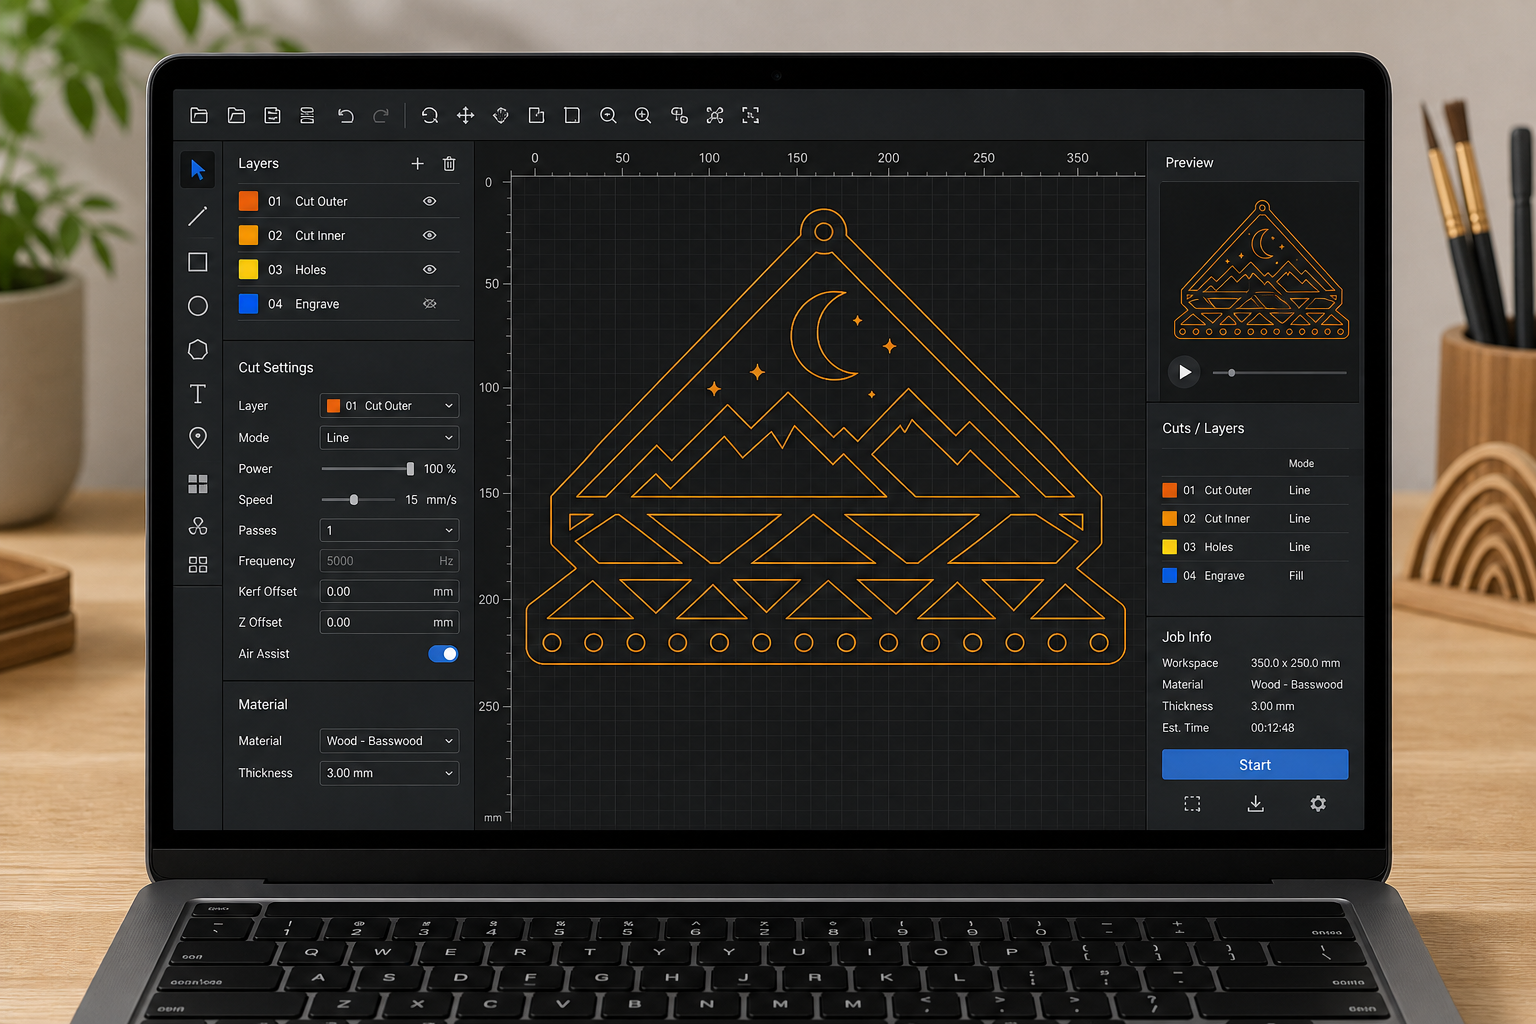
Task: Adjust the Speed slider handle
Action: [354, 500]
